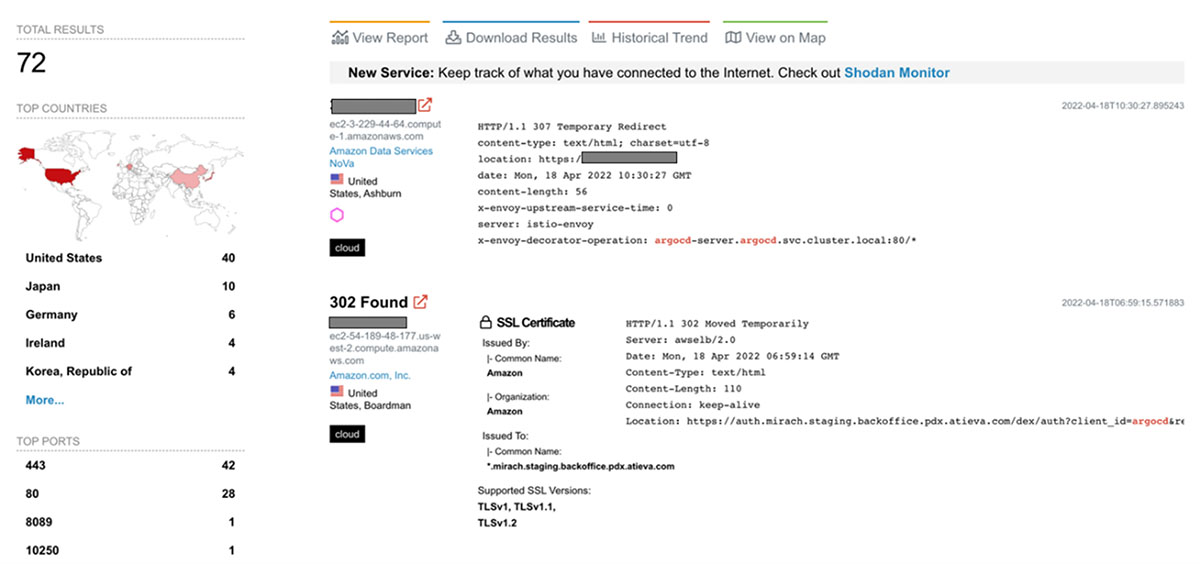Click the SSL Certificate padlock icon

(486, 323)
